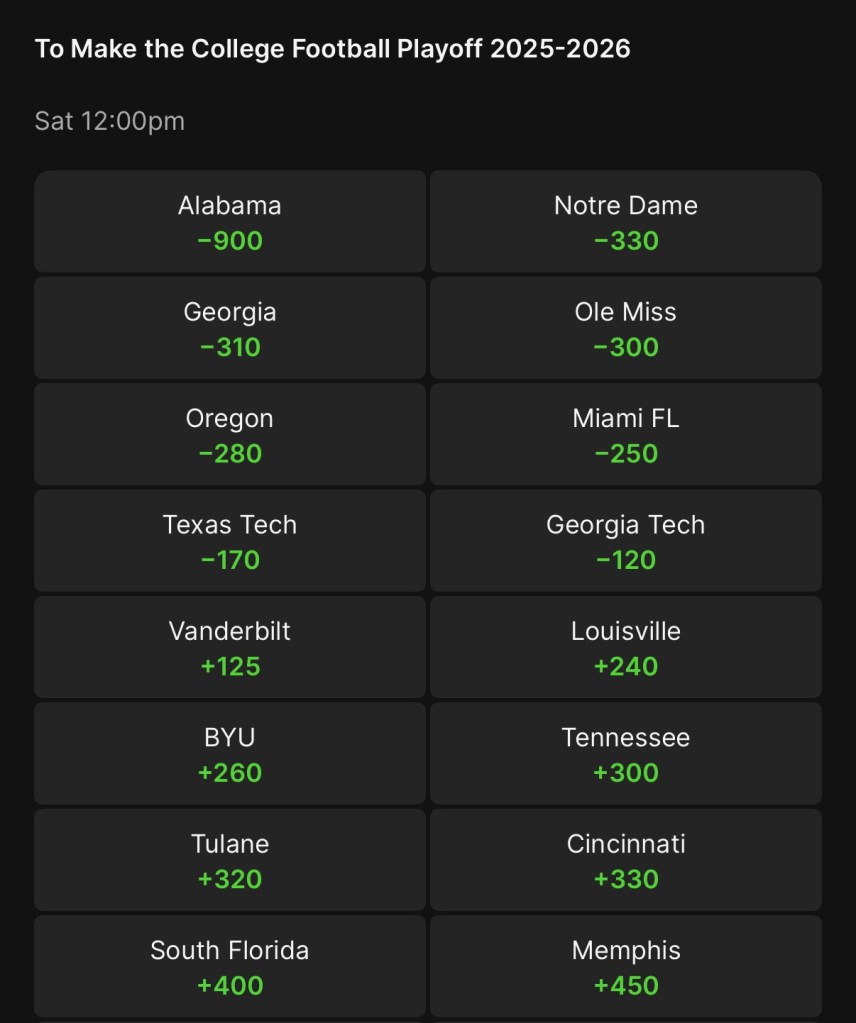Select Cincinnati +330 to make playoff
This screenshot has width=856, height=1023.
coord(626,860)
